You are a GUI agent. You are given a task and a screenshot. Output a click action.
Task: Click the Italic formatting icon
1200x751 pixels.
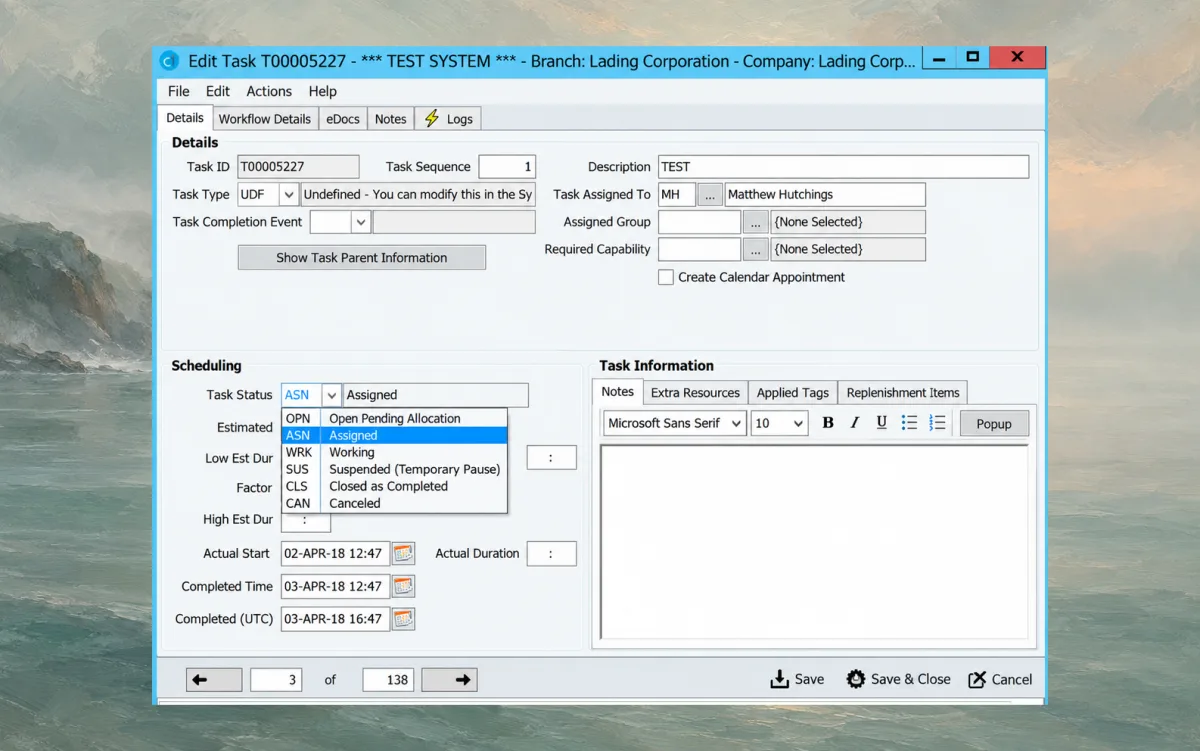point(855,423)
